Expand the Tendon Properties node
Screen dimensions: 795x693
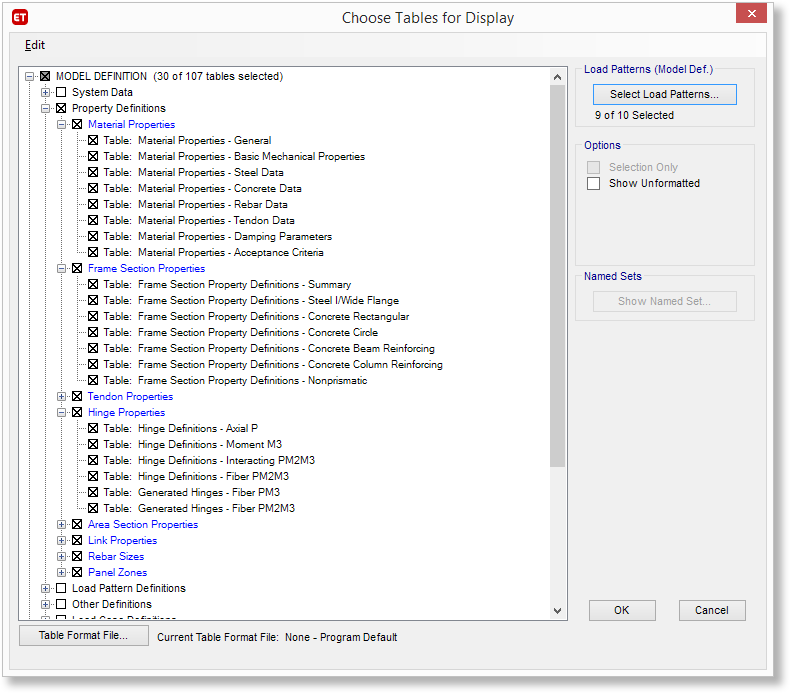point(61,396)
